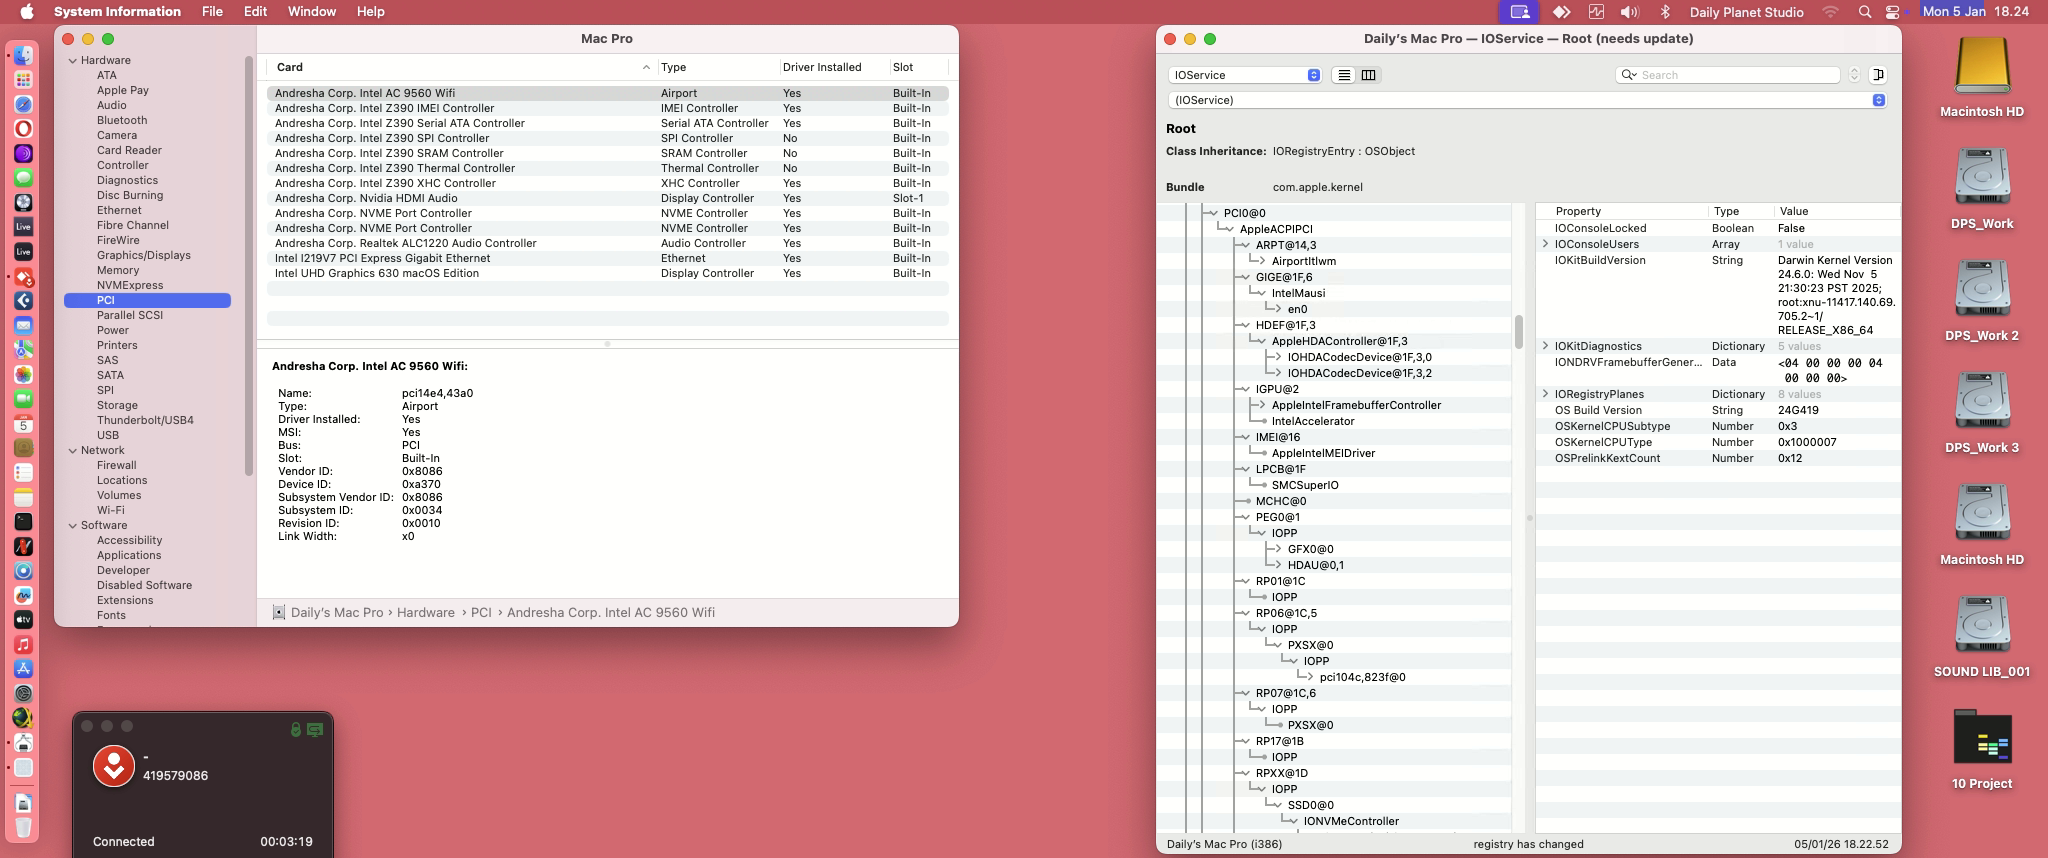This screenshot has width=2048, height=858.
Task: Select the 10 Project desktop folder
Action: coord(1982,750)
